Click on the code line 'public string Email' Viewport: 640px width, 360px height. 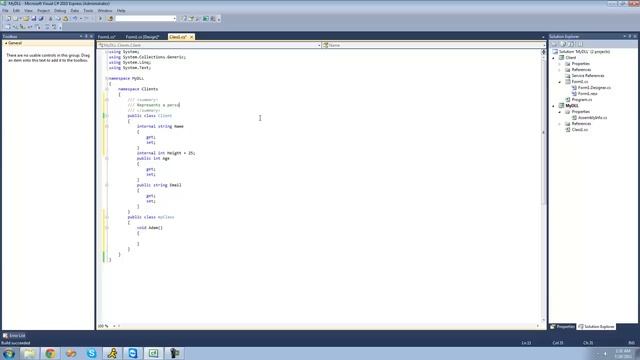tap(159, 185)
